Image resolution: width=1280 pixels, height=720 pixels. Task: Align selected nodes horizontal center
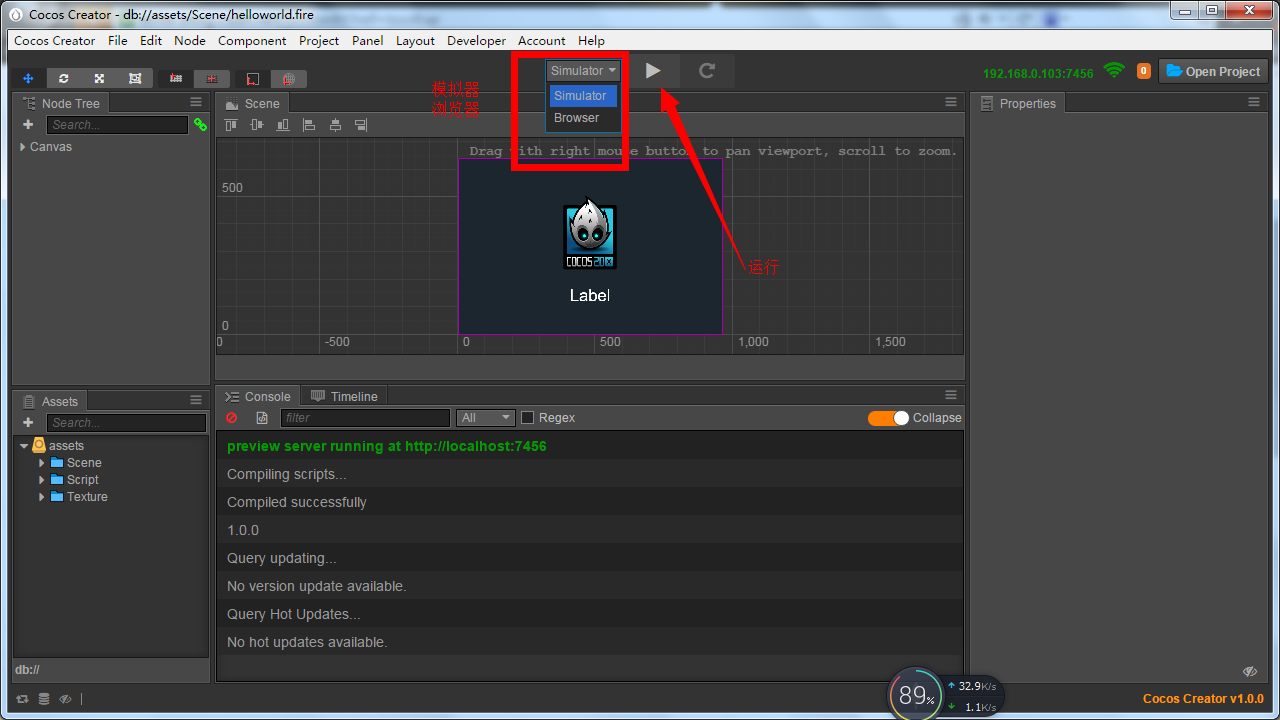[x=335, y=125]
